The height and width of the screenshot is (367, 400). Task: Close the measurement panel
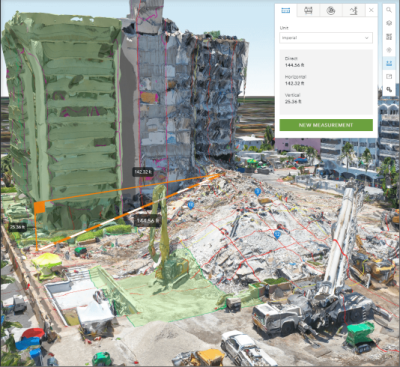point(371,10)
